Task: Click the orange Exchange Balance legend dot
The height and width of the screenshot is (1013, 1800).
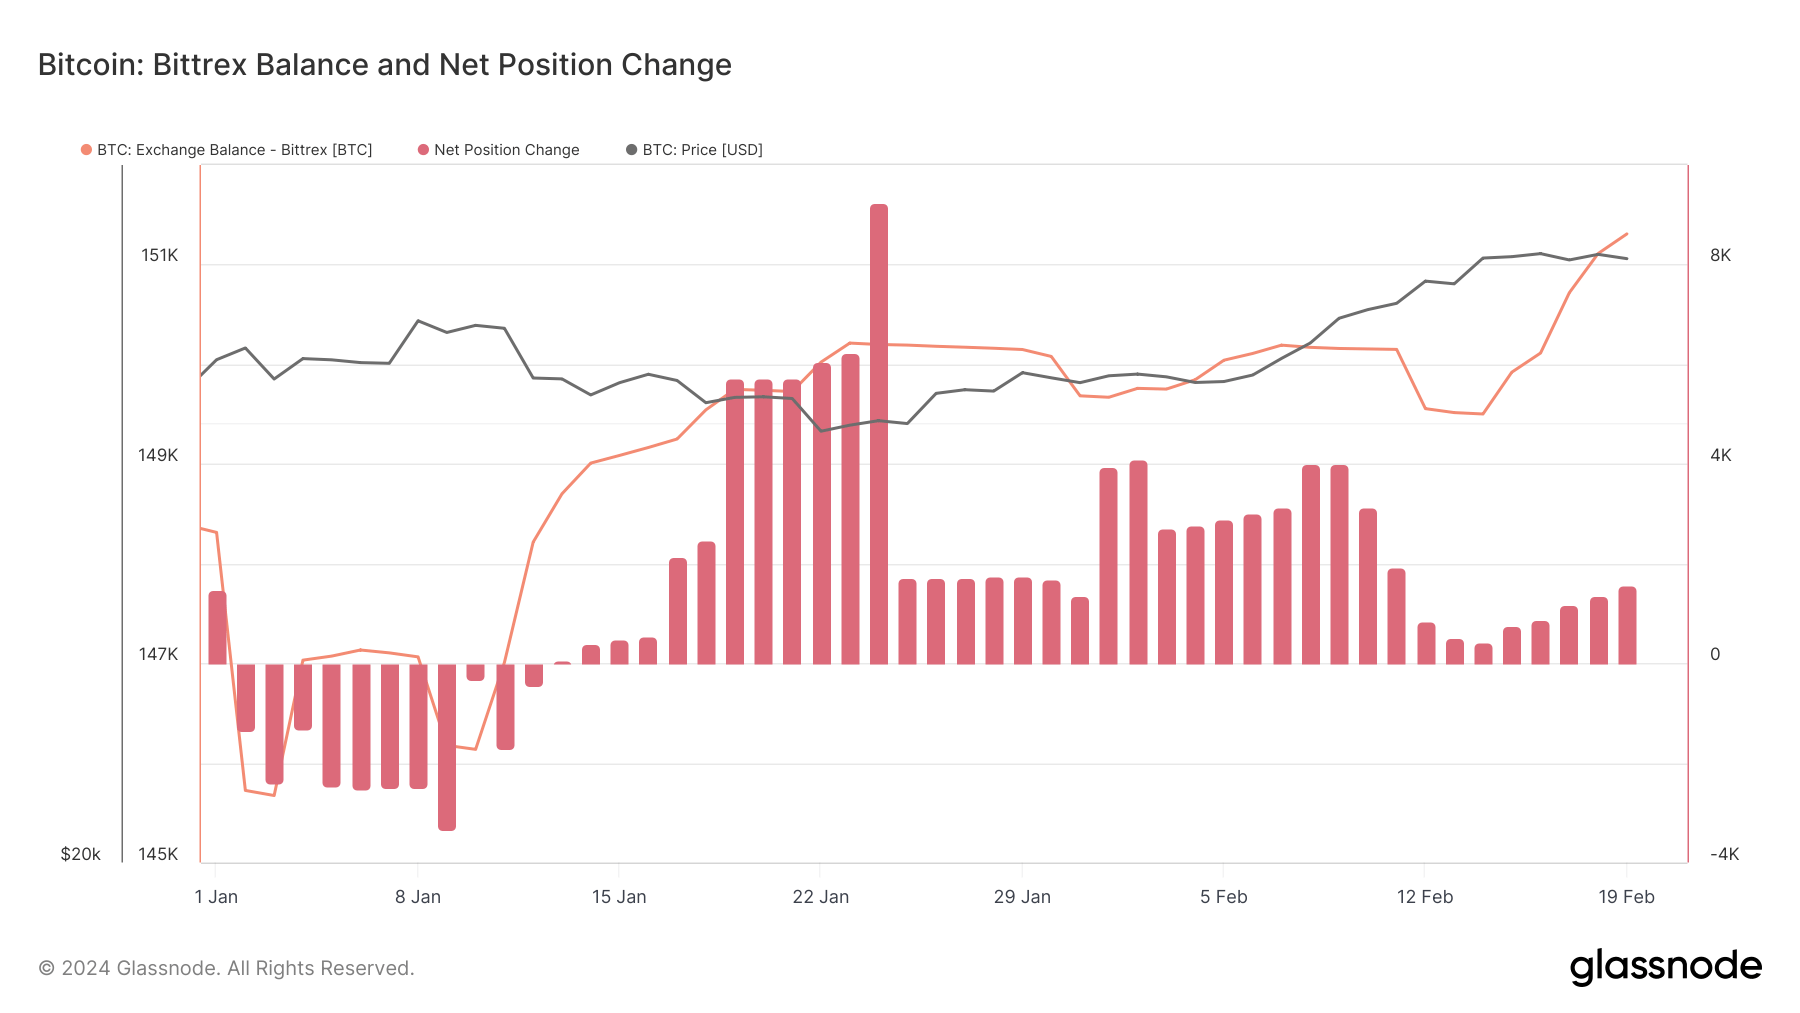Action: click(87, 150)
